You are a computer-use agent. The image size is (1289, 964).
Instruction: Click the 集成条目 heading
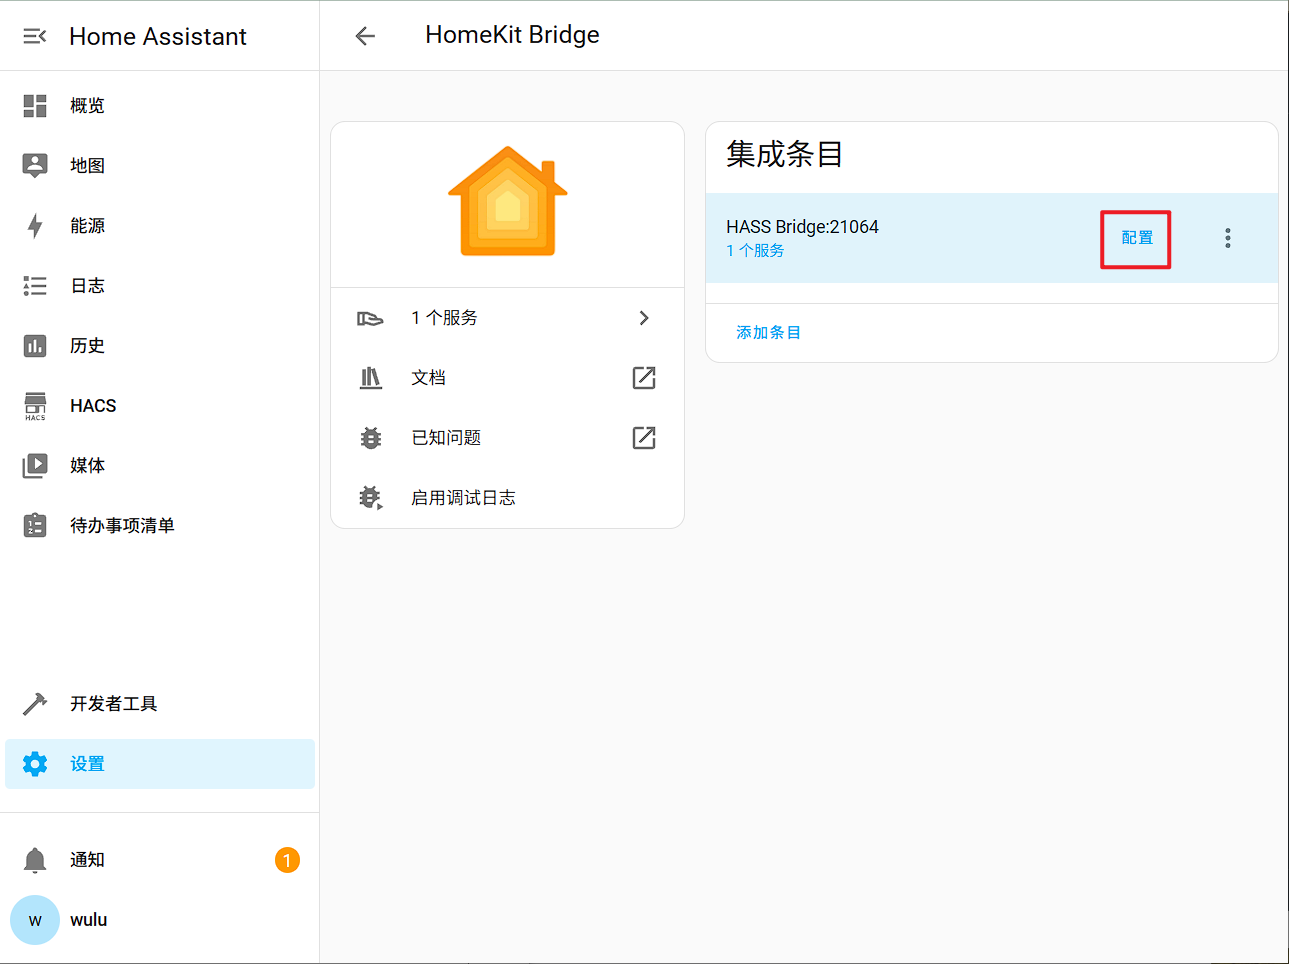click(x=785, y=154)
